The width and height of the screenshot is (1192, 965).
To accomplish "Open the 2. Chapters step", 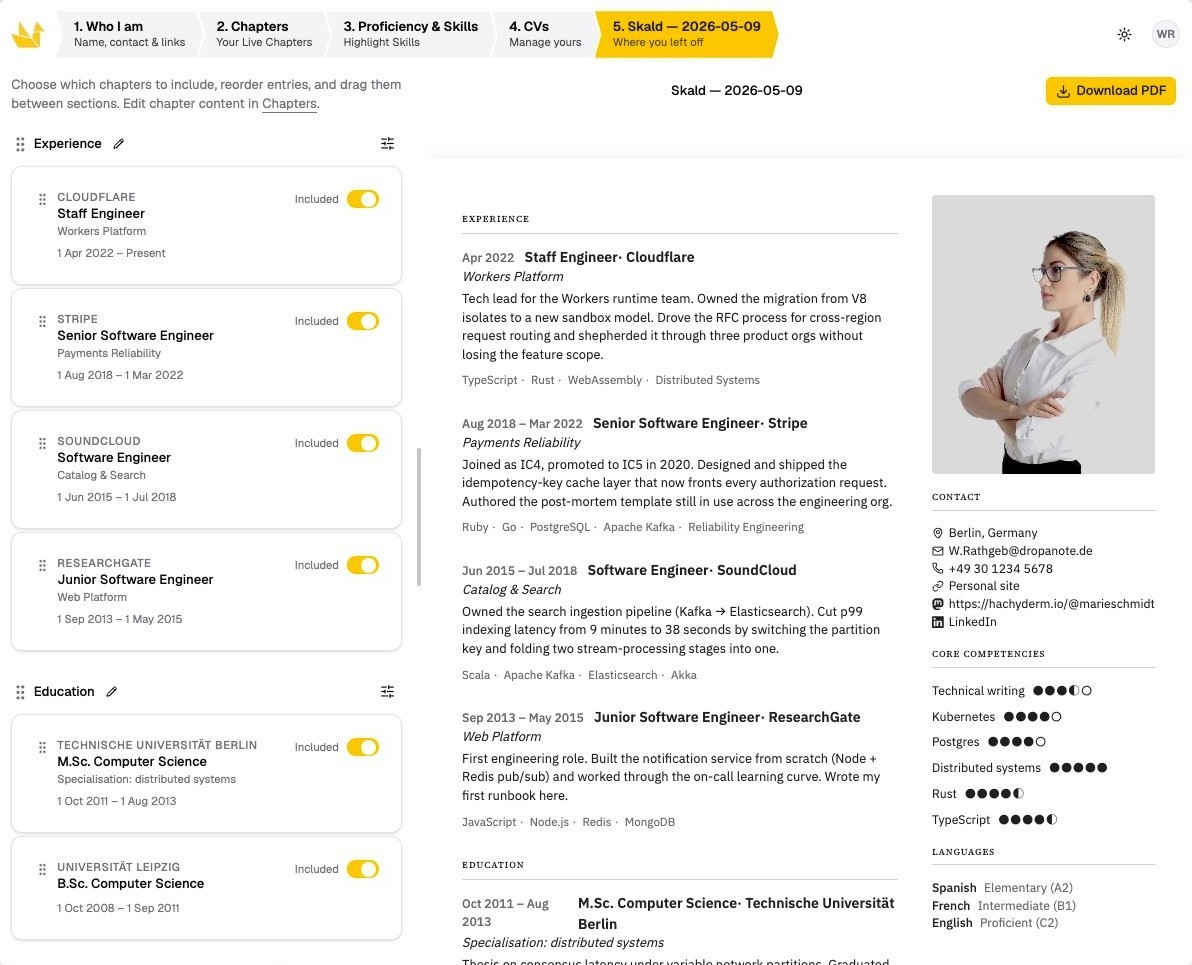I will [264, 34].
